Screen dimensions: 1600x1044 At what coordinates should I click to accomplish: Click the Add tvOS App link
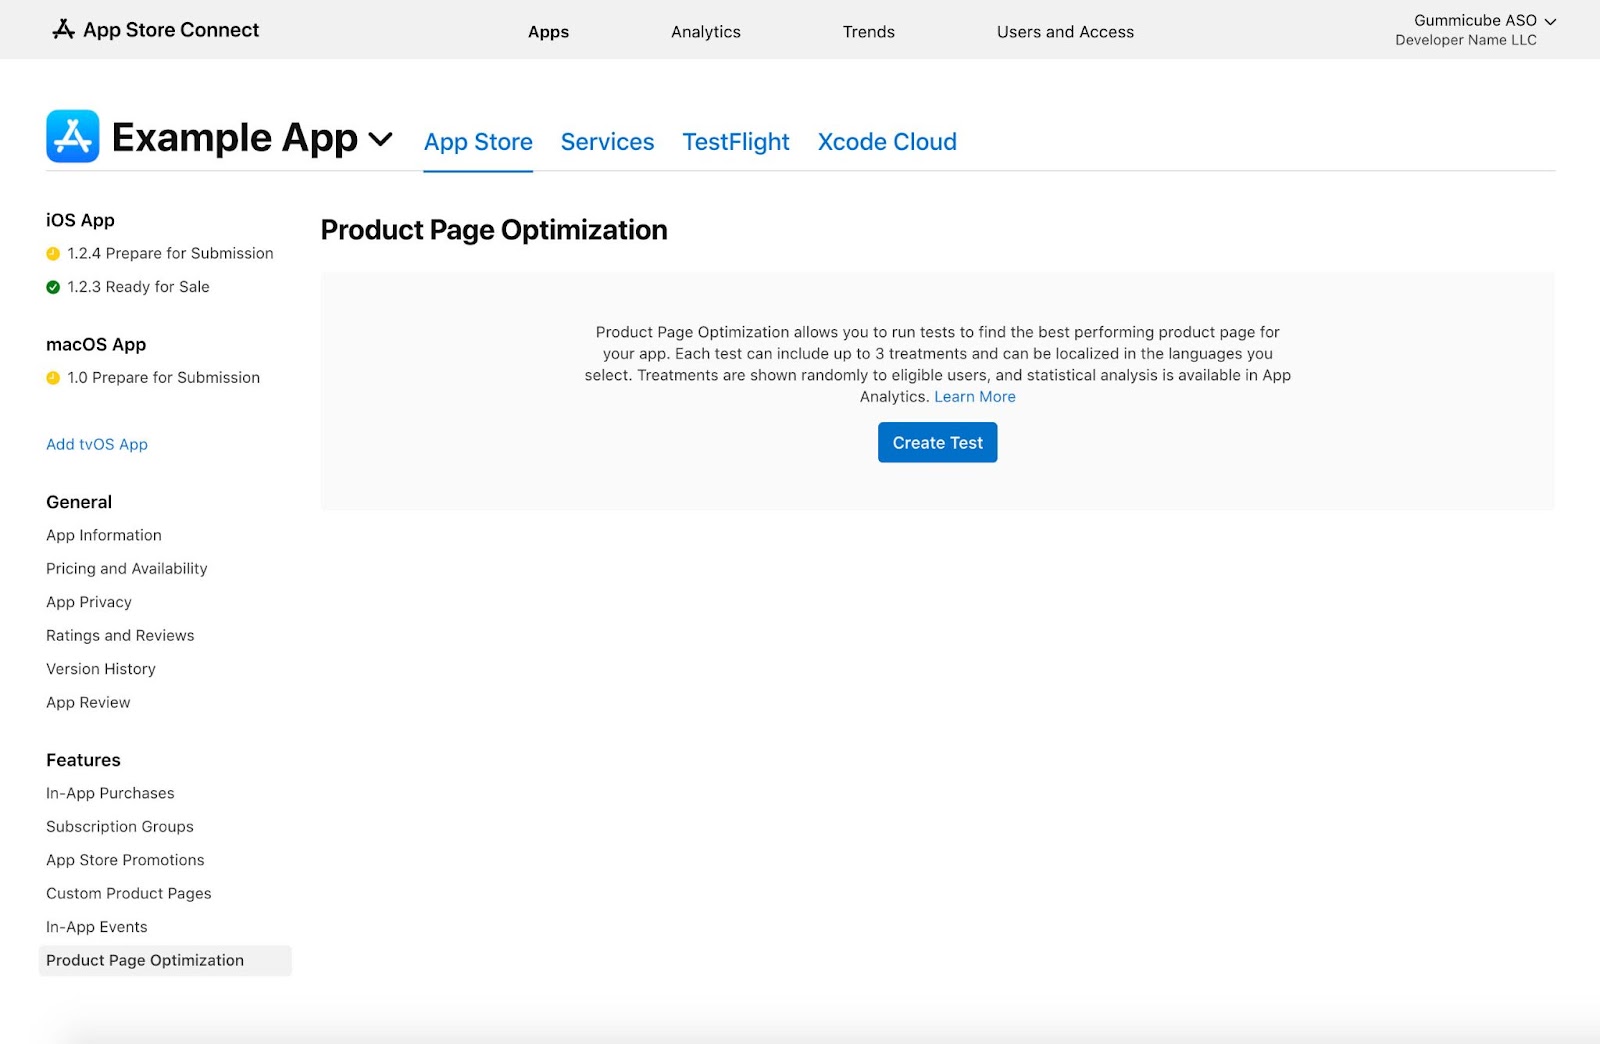[97, 444]
